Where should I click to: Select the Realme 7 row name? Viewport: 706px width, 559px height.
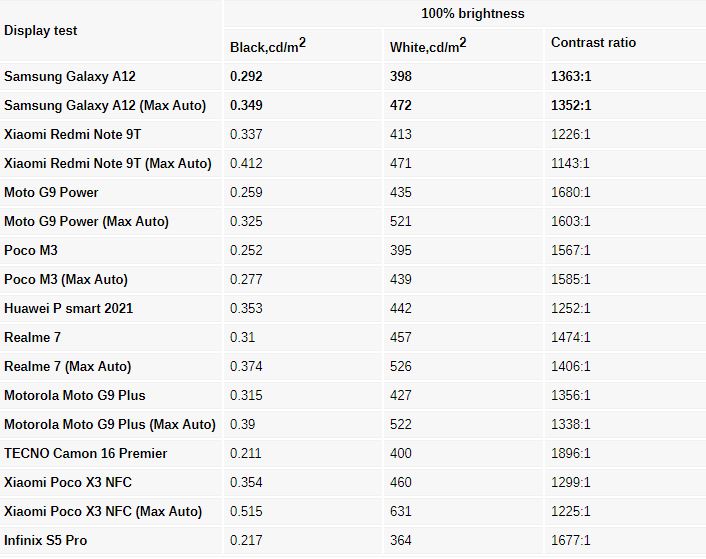click(32, 338)
